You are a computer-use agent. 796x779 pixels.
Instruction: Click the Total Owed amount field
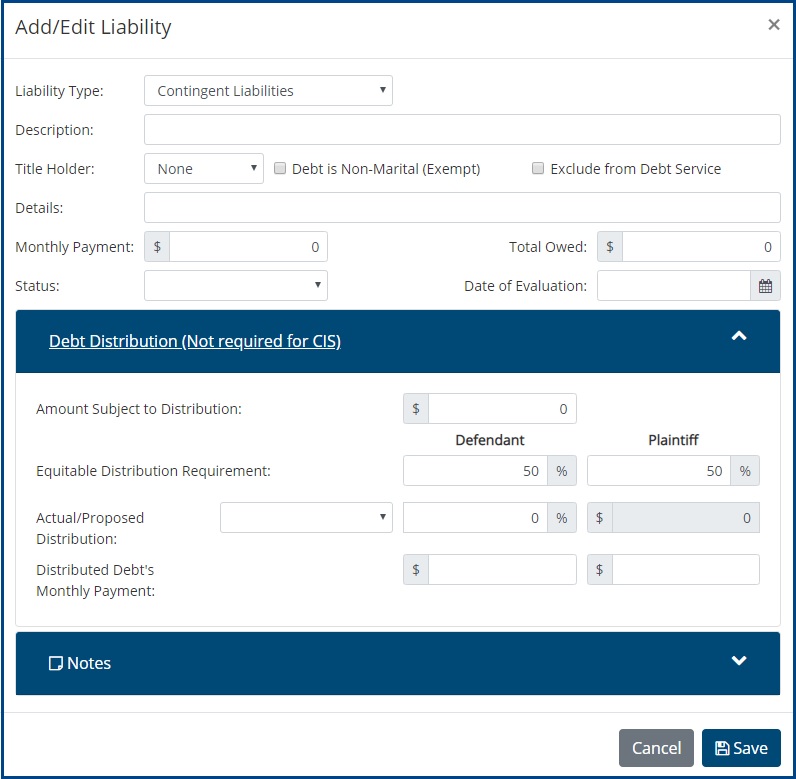(701, 247)
